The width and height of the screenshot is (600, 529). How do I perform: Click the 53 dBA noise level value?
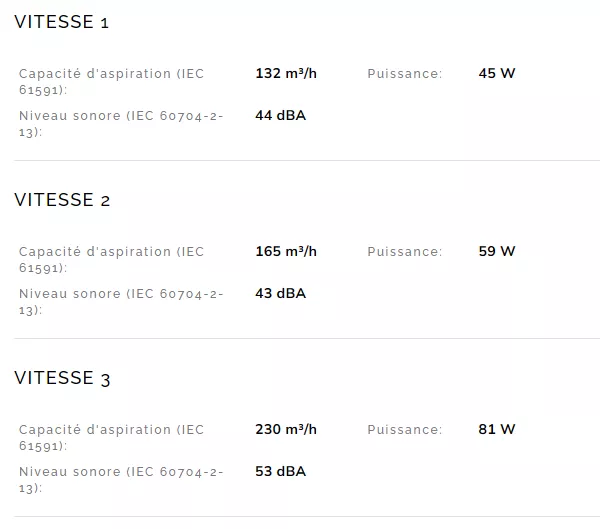pyautogui.click(x=280, y=471)
